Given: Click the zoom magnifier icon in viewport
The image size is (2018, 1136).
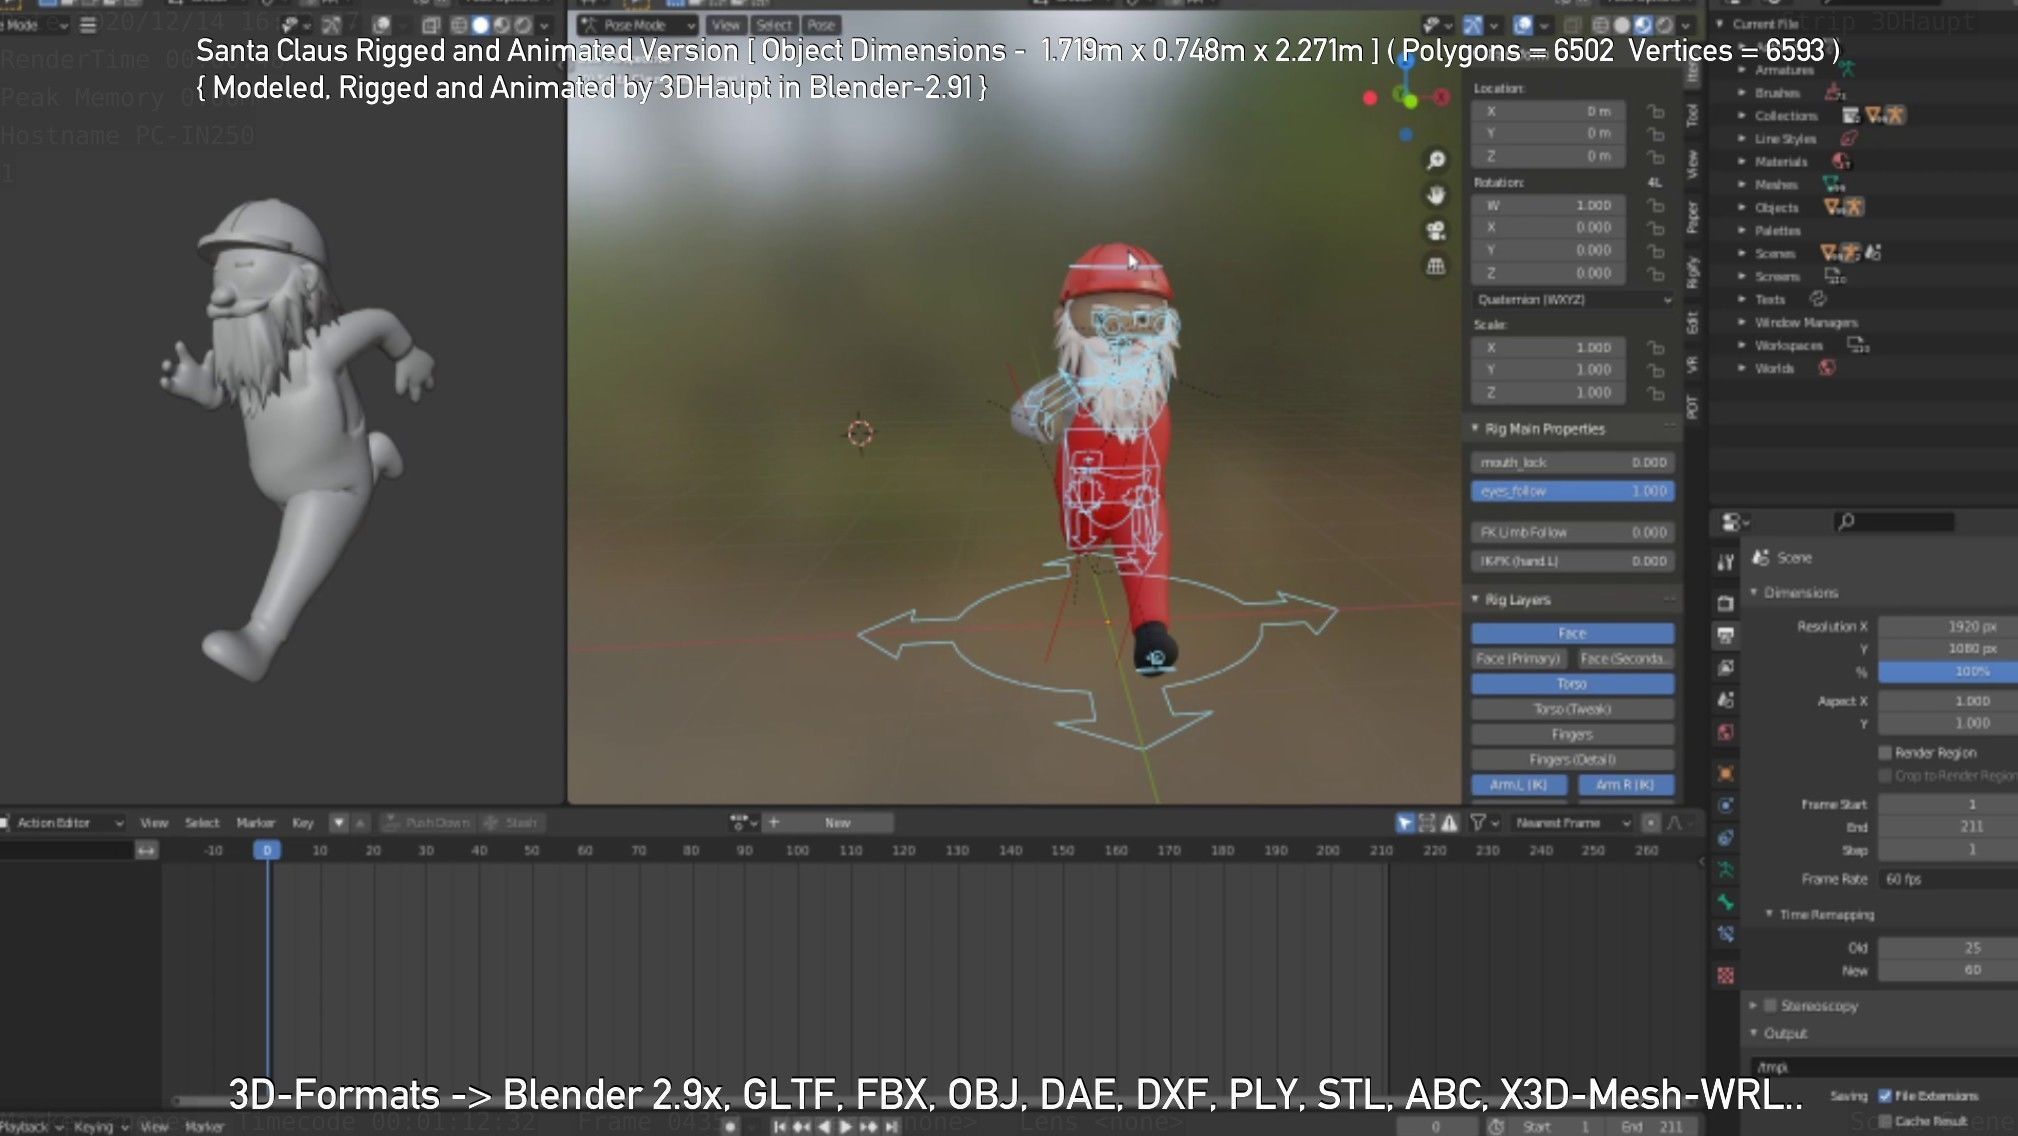Looking at the screenshot, I should coord(1436,160).
